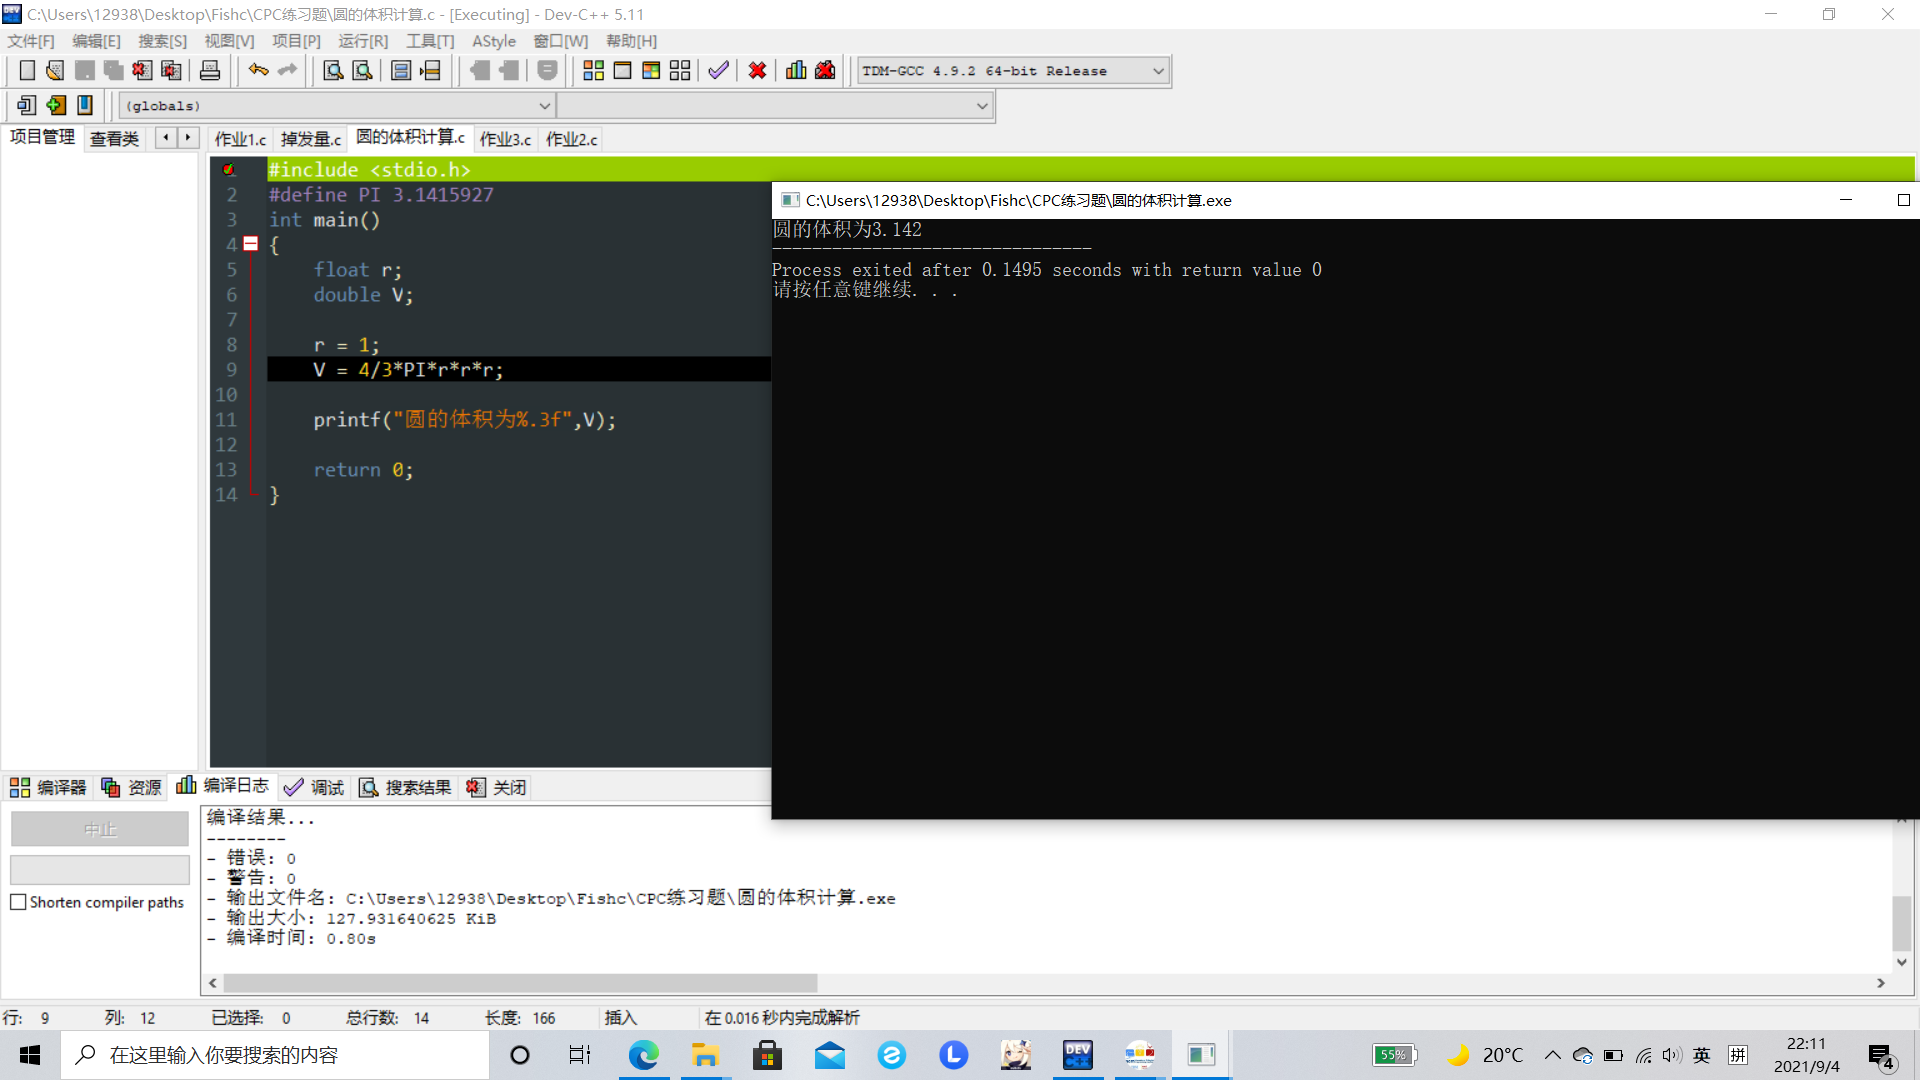Click the Run toolbar icon
The image size is (1920, 1080).
pyautogui.click(x=622, y=71)
